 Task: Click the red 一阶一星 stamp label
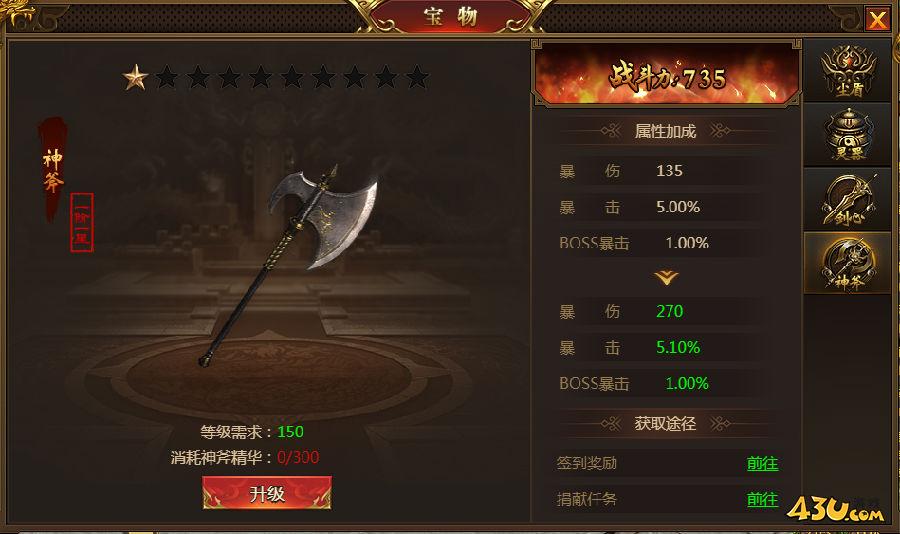point(82,223)
